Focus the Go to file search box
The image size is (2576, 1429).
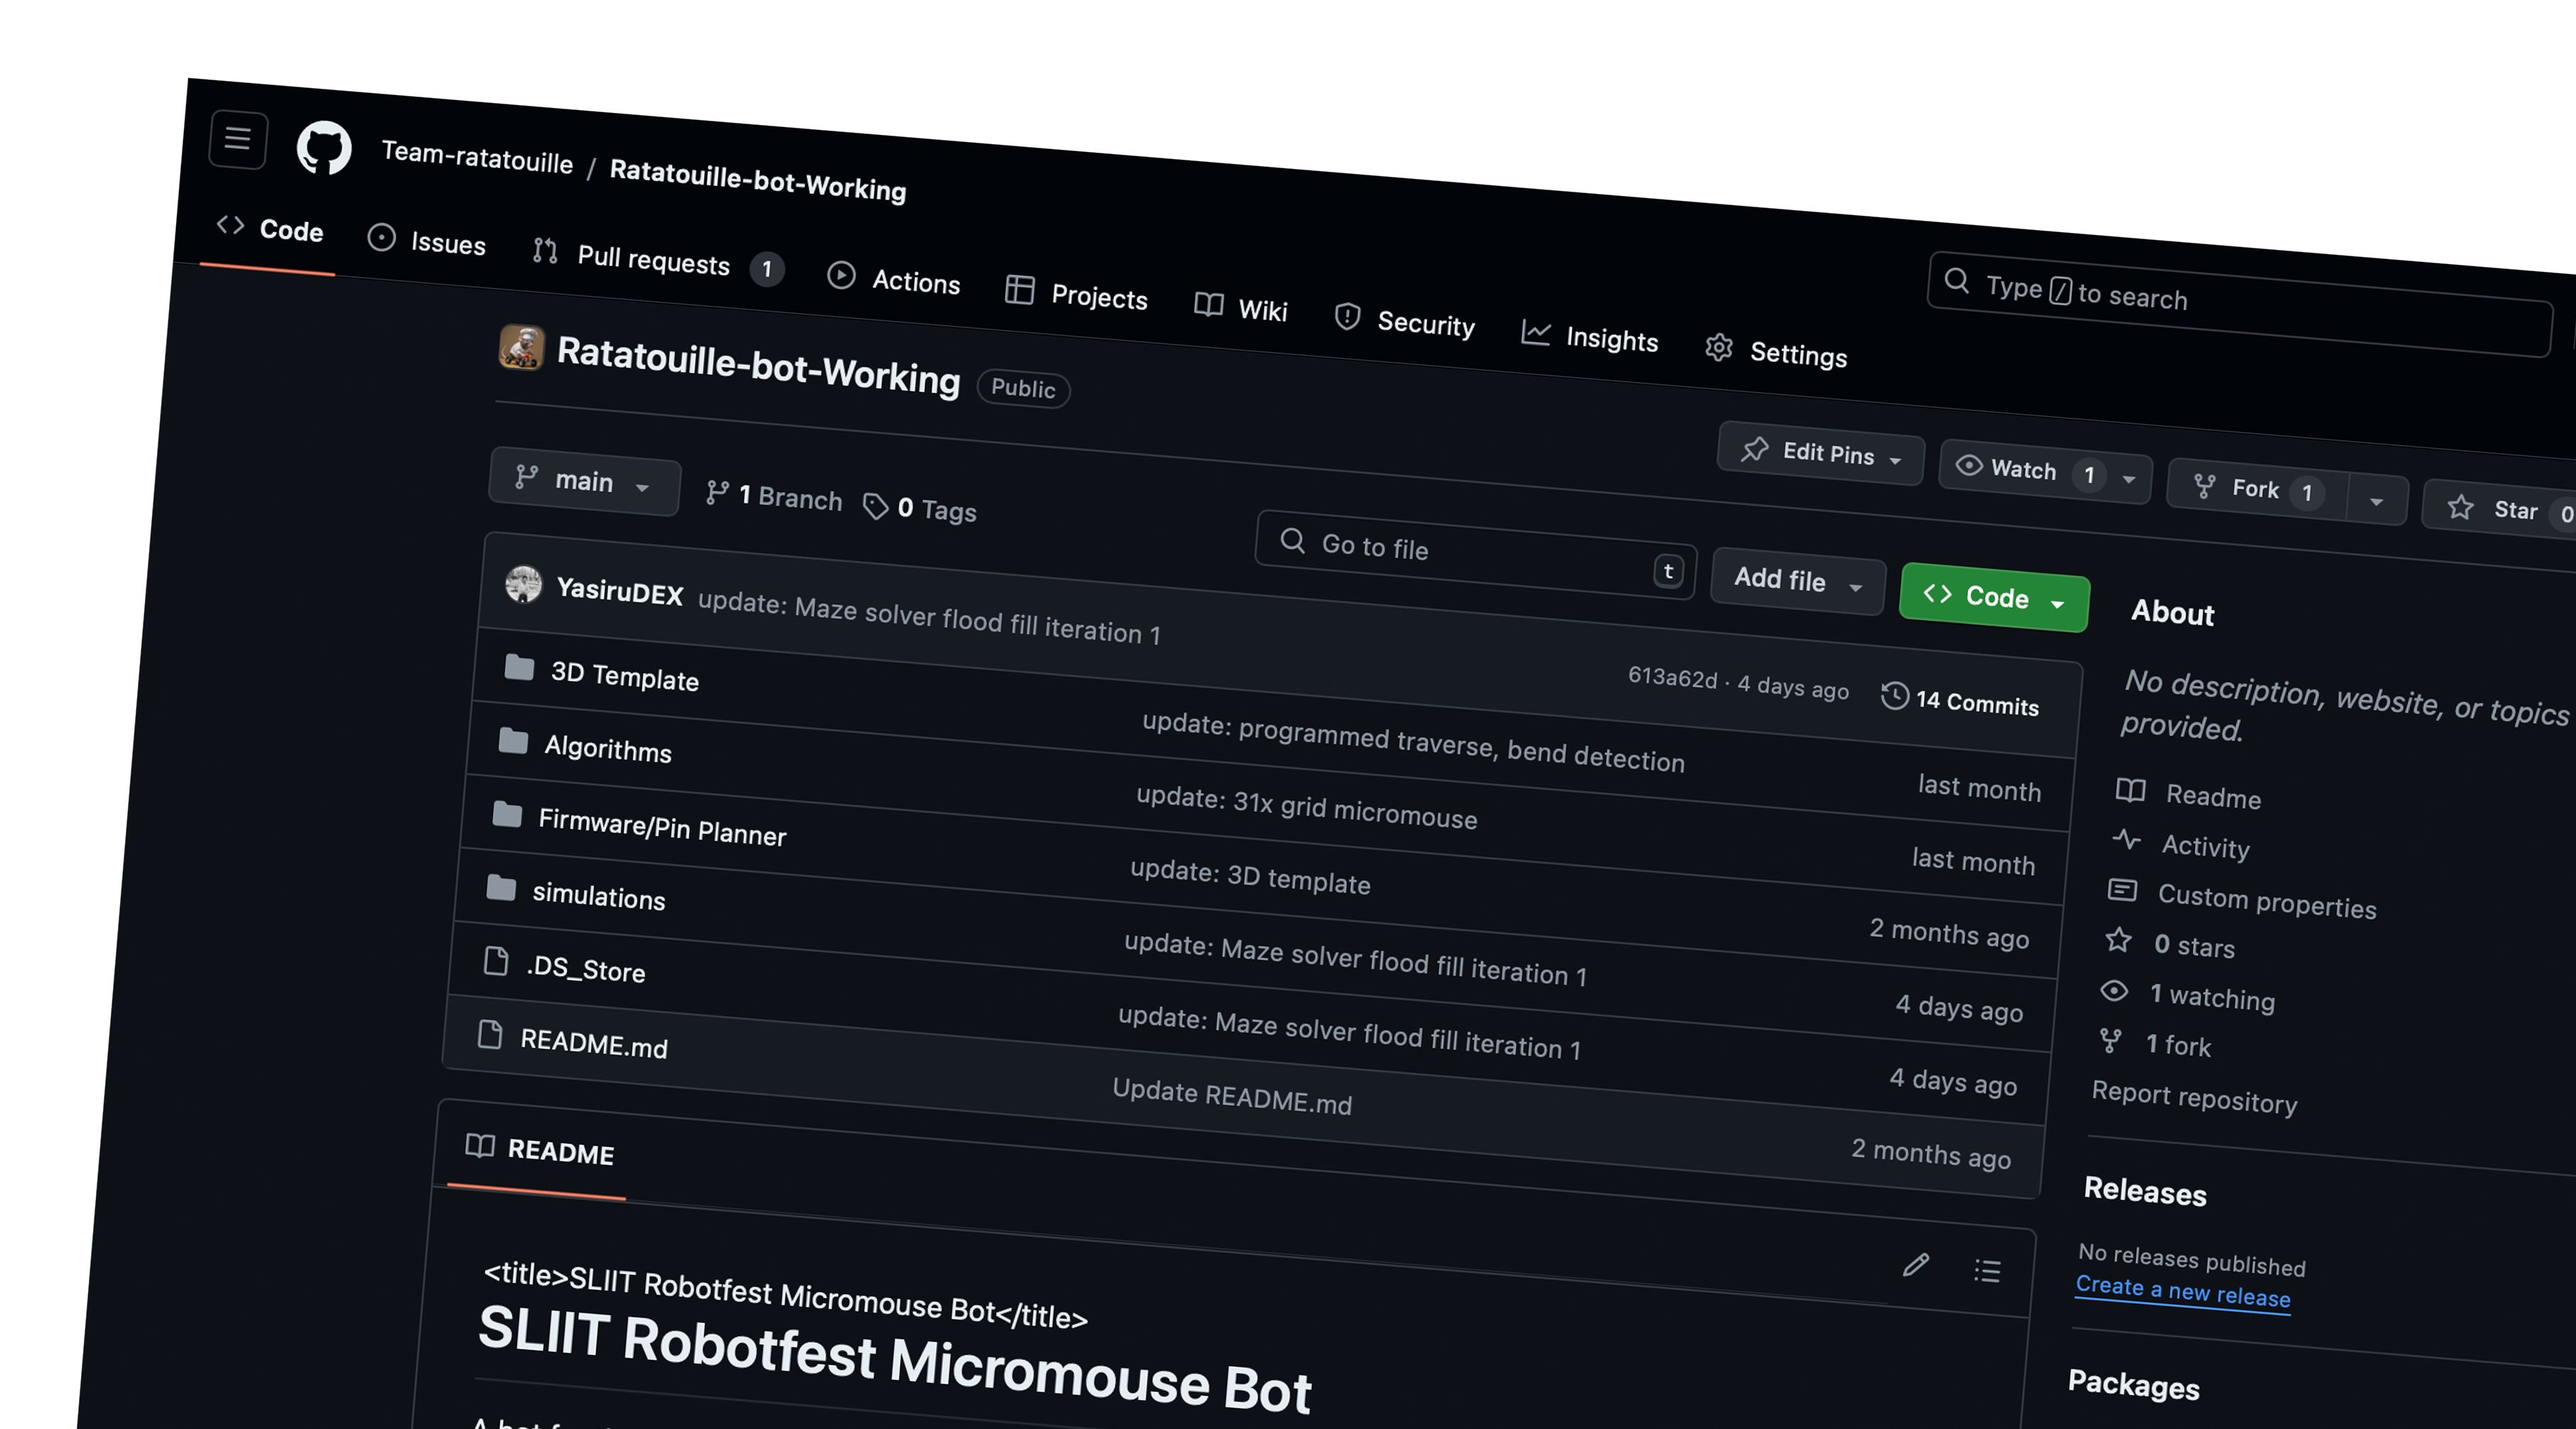coord(1476,556)
